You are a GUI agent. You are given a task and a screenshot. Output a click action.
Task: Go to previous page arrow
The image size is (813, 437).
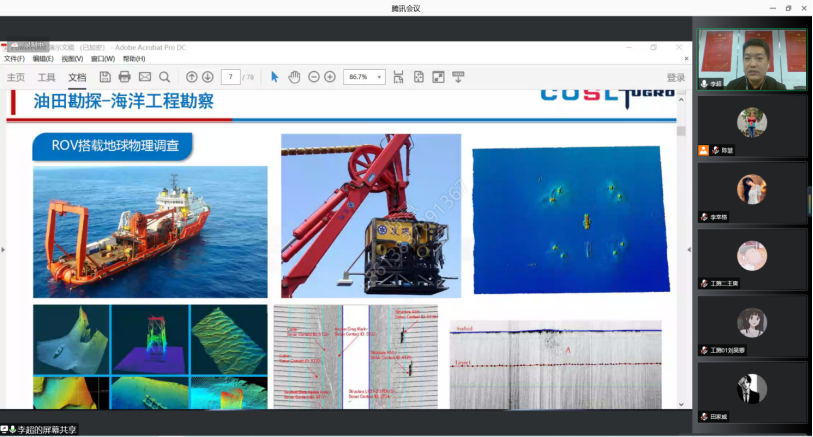tap(192, 77)
